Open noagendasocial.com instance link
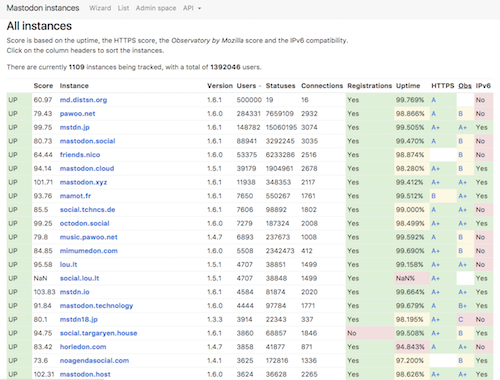 pos(94,360)
